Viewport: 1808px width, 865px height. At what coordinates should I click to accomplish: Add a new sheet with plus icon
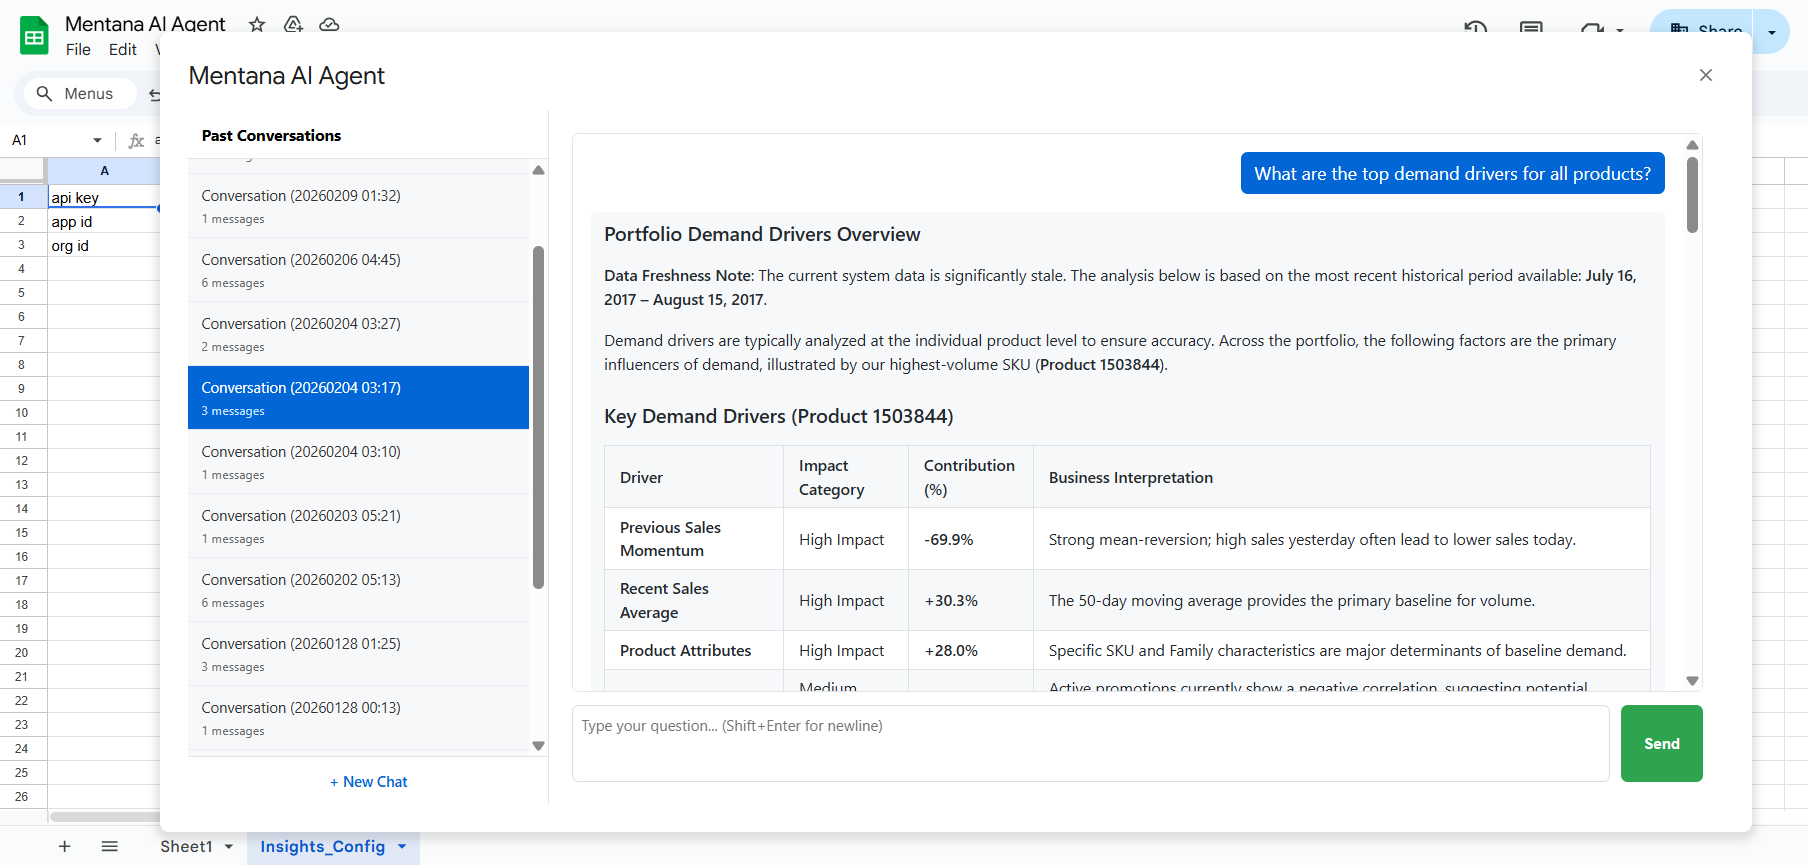[65, 846]
